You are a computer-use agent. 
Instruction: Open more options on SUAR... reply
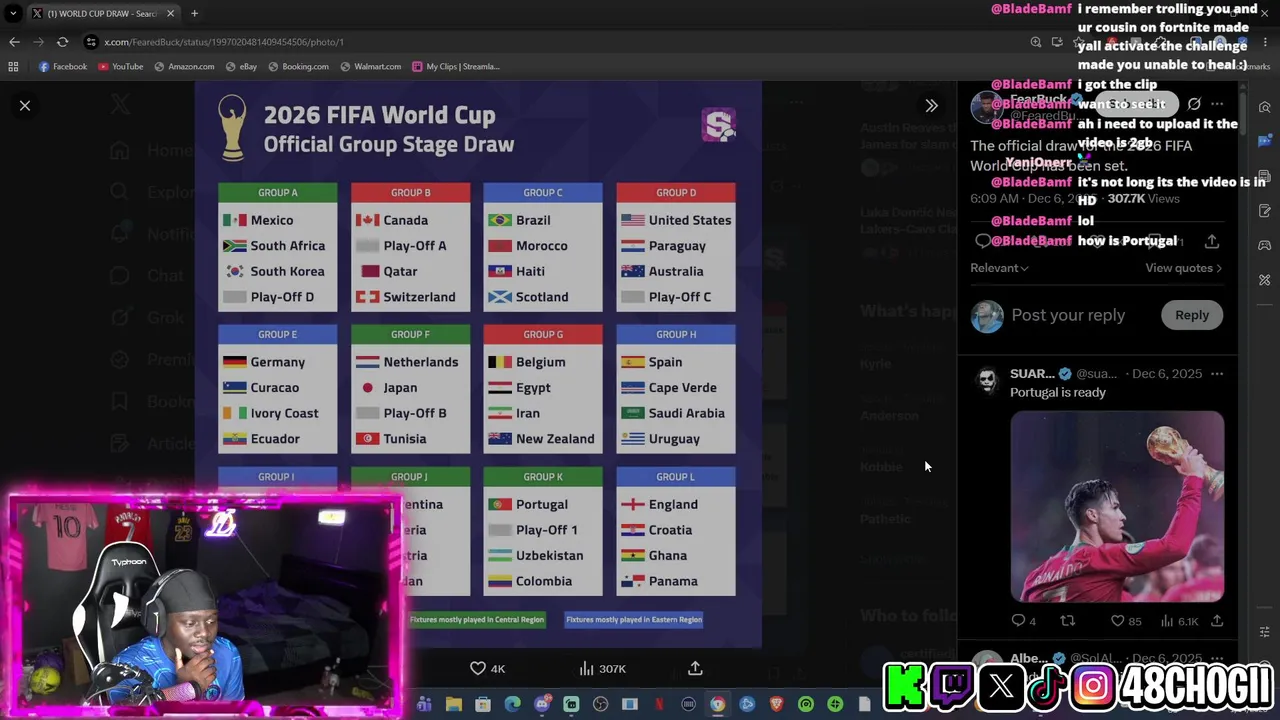[x=1217, y=374]
